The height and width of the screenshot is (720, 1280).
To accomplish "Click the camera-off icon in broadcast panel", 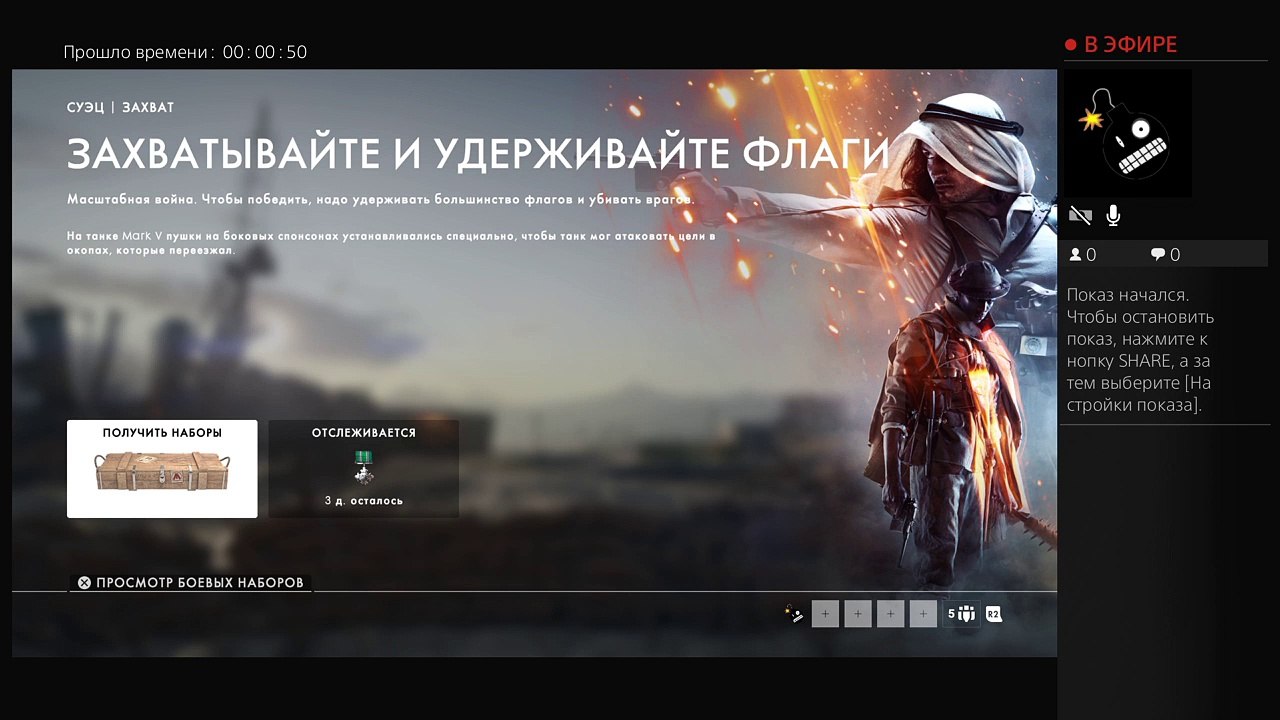I will [1080, 215].
